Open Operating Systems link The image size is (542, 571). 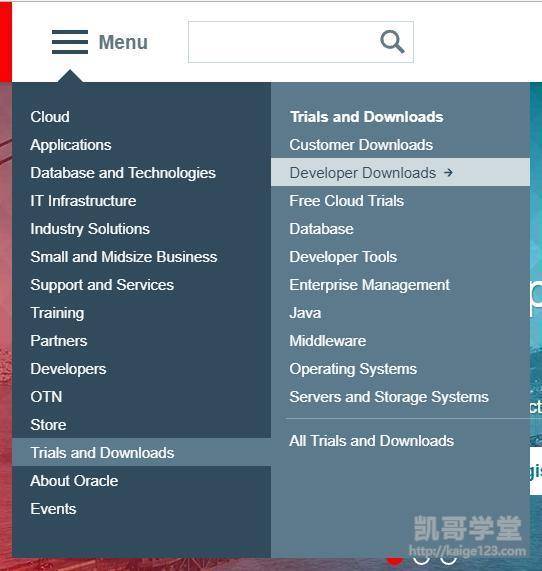pos(353,369)
